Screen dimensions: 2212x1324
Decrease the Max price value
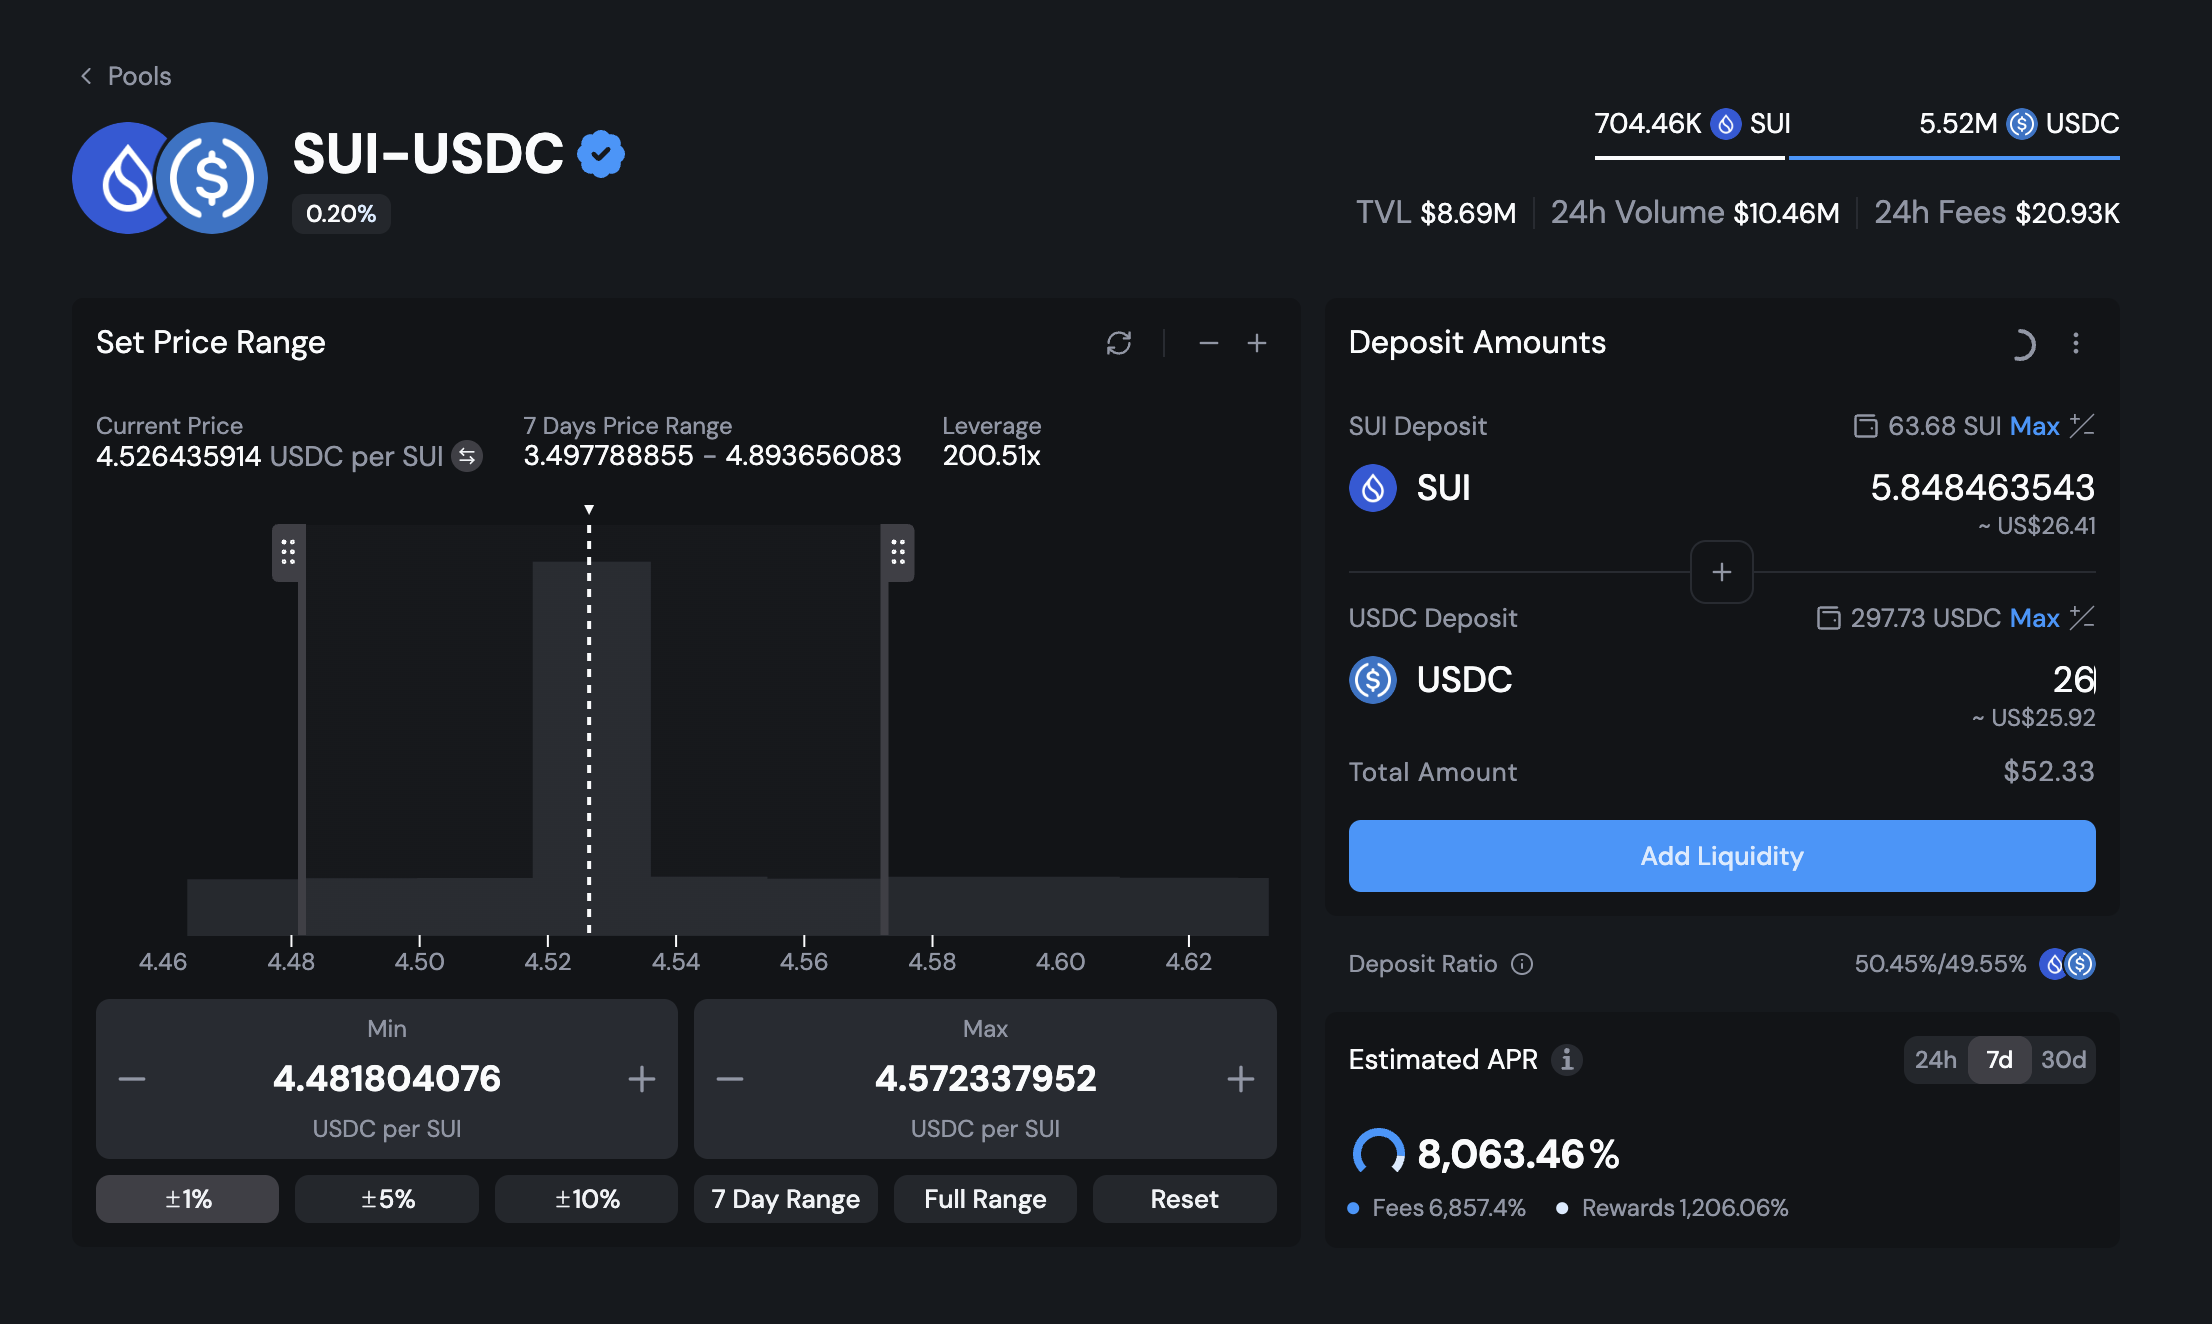click(x=730, y=1078)
